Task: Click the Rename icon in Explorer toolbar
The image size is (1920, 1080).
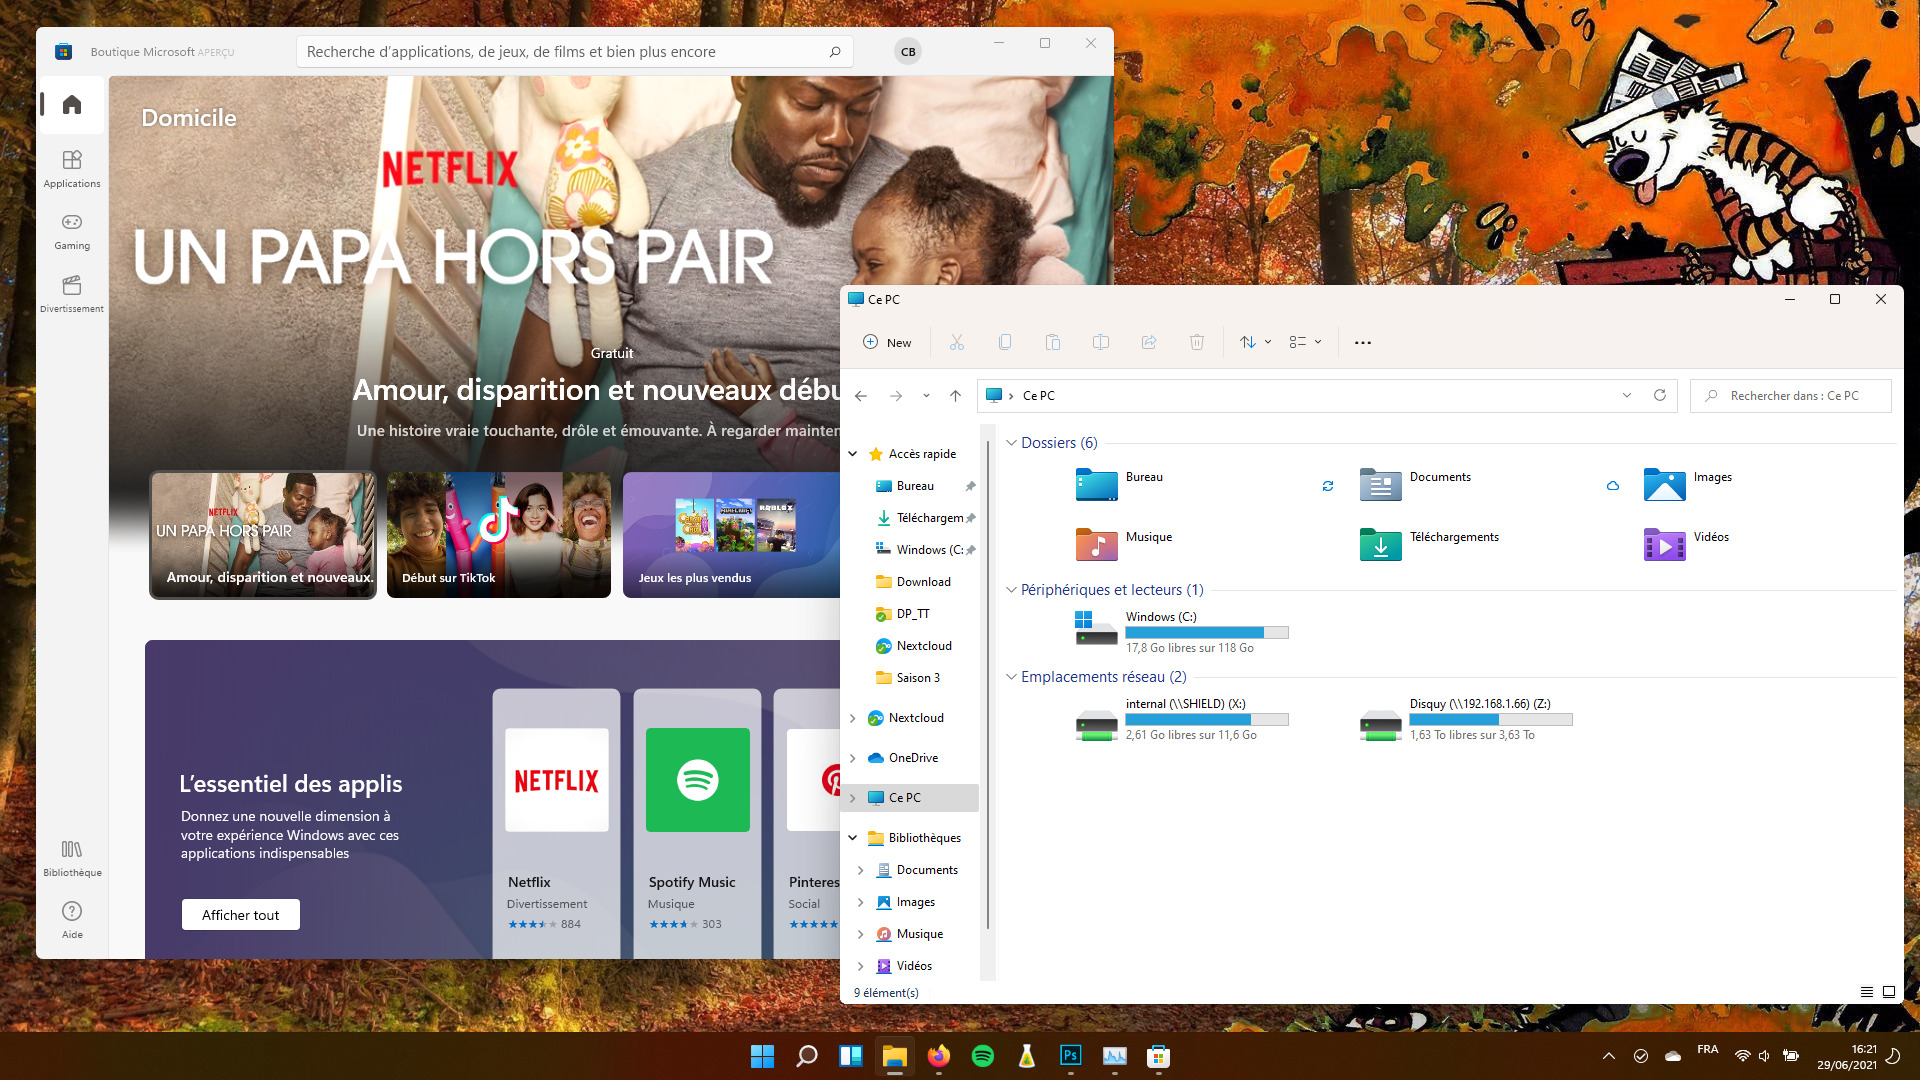Action: pos(1101,342)
